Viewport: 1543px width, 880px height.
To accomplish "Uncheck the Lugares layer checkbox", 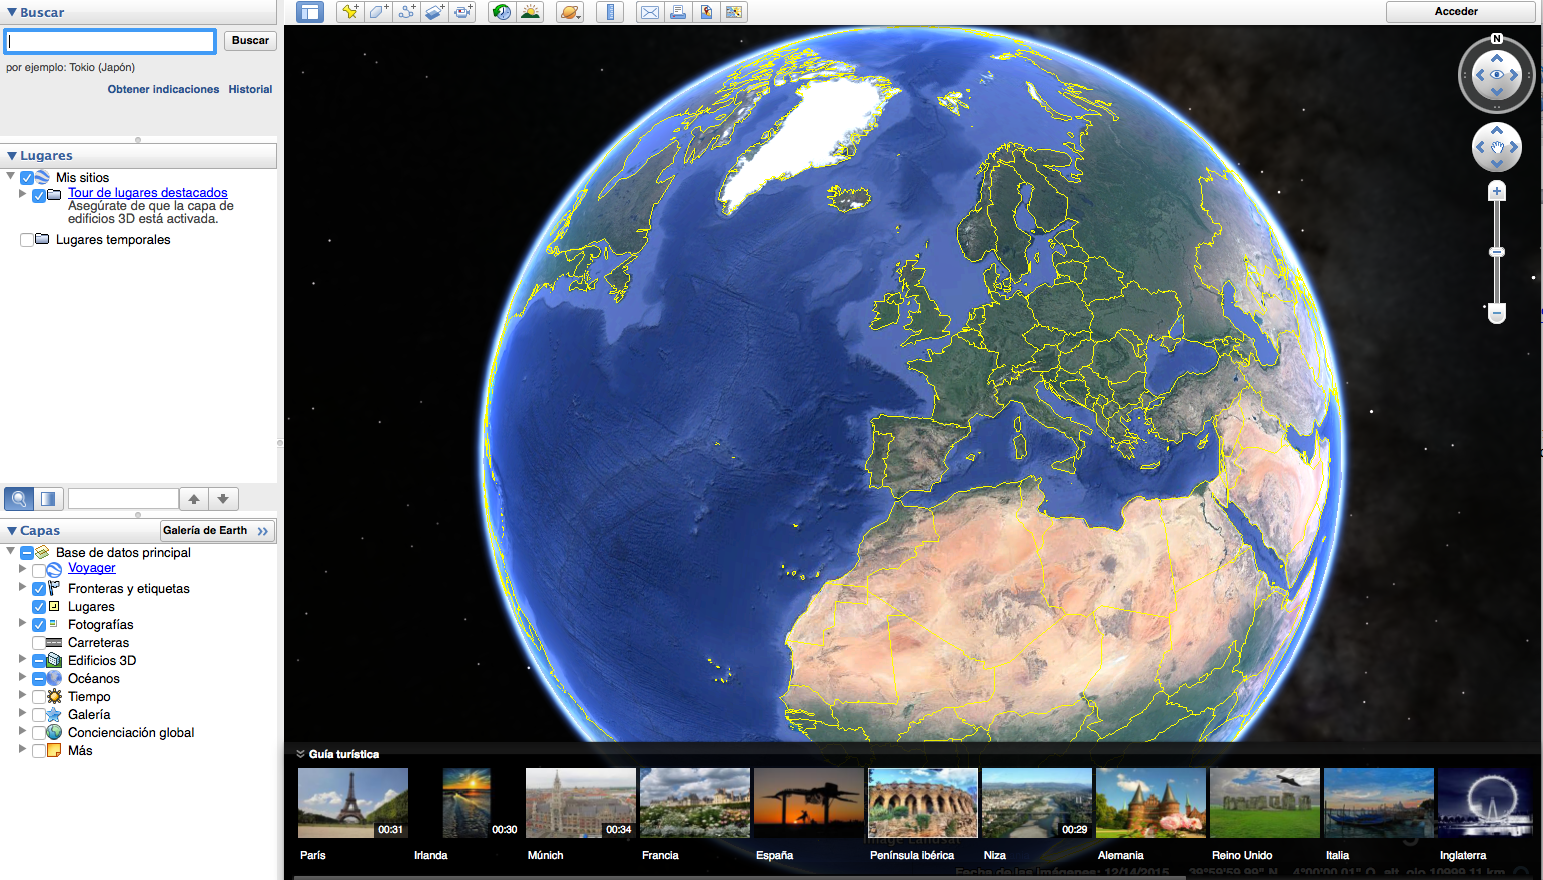I will coord(39,607).
